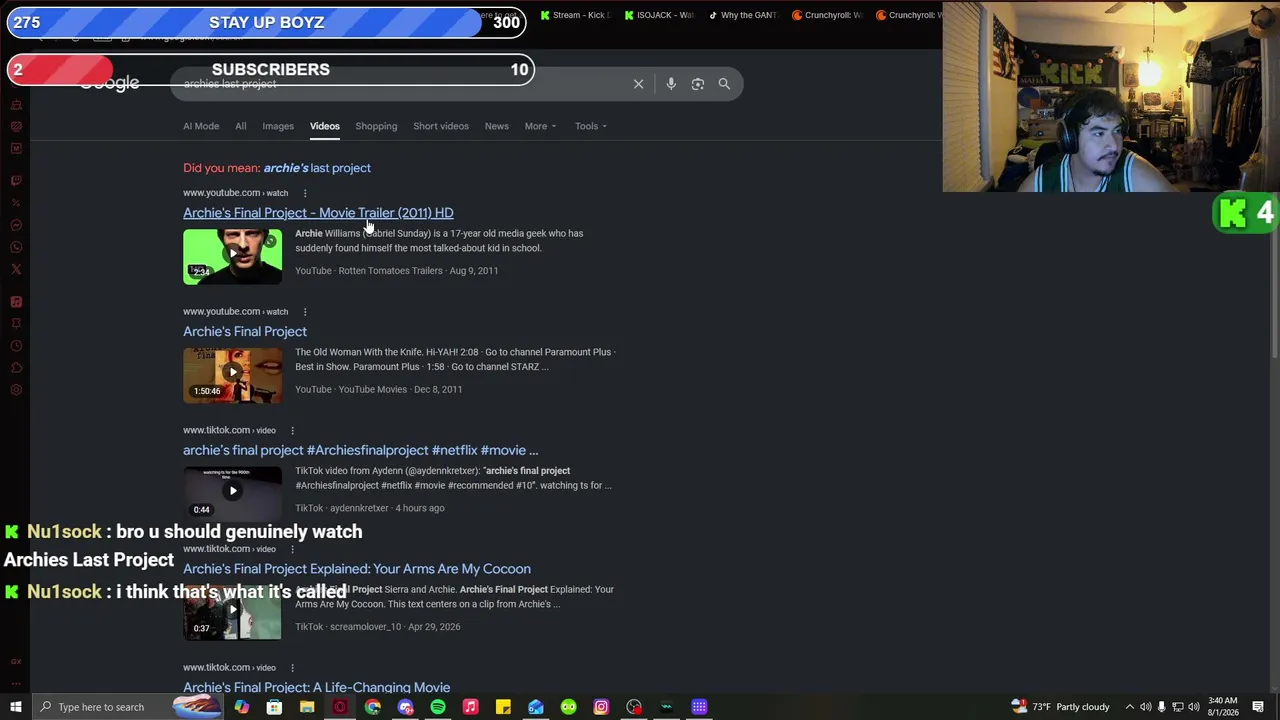Viewport: 1280px width, 720px height.
Task: Start a voice search with the microphone
Action: (x=671, y=84)
